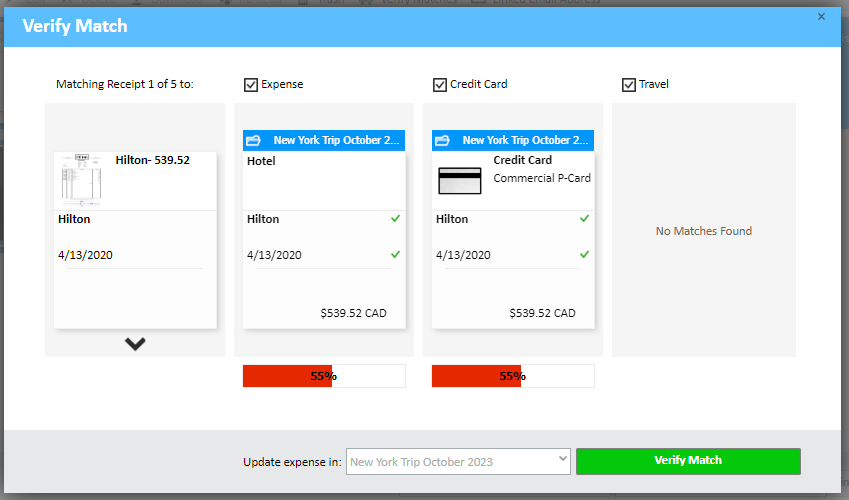The width and height of the screenshot is (849, 500).
Task: Click the green Verify Match button
Action: 688,461
